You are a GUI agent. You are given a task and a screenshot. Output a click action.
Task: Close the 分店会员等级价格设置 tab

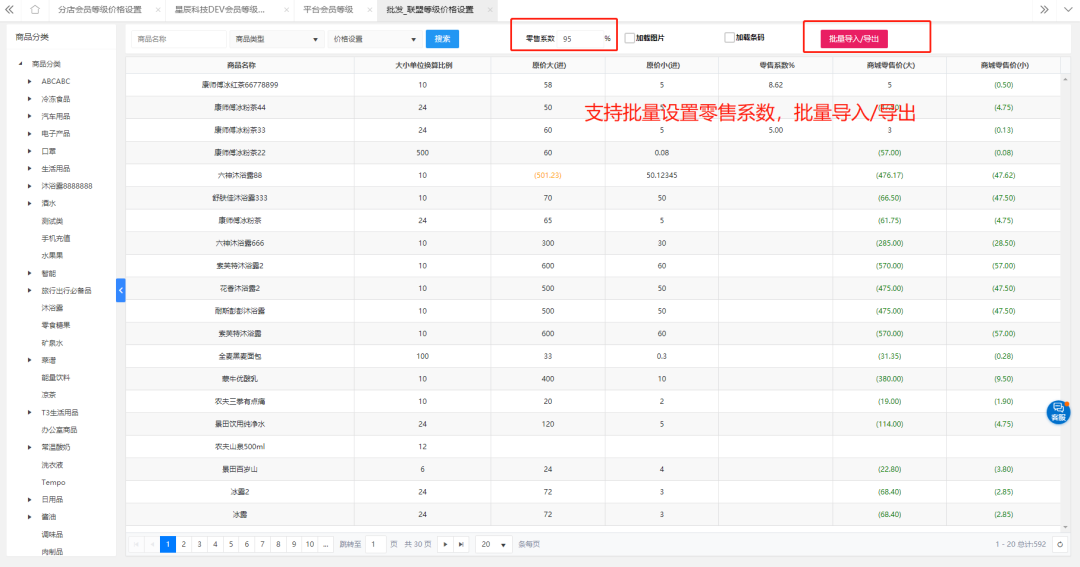[x=158, y=9]
